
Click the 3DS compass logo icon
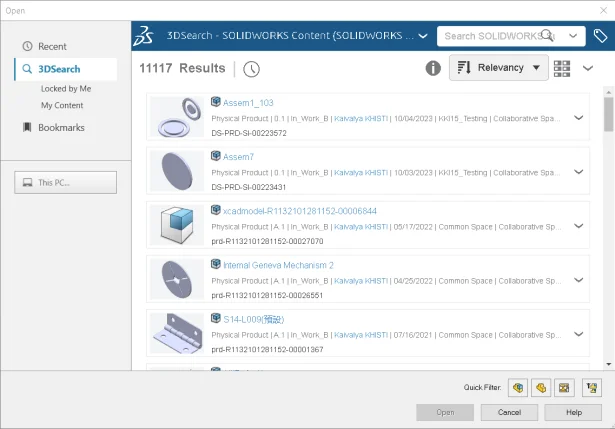pos(143,36)
